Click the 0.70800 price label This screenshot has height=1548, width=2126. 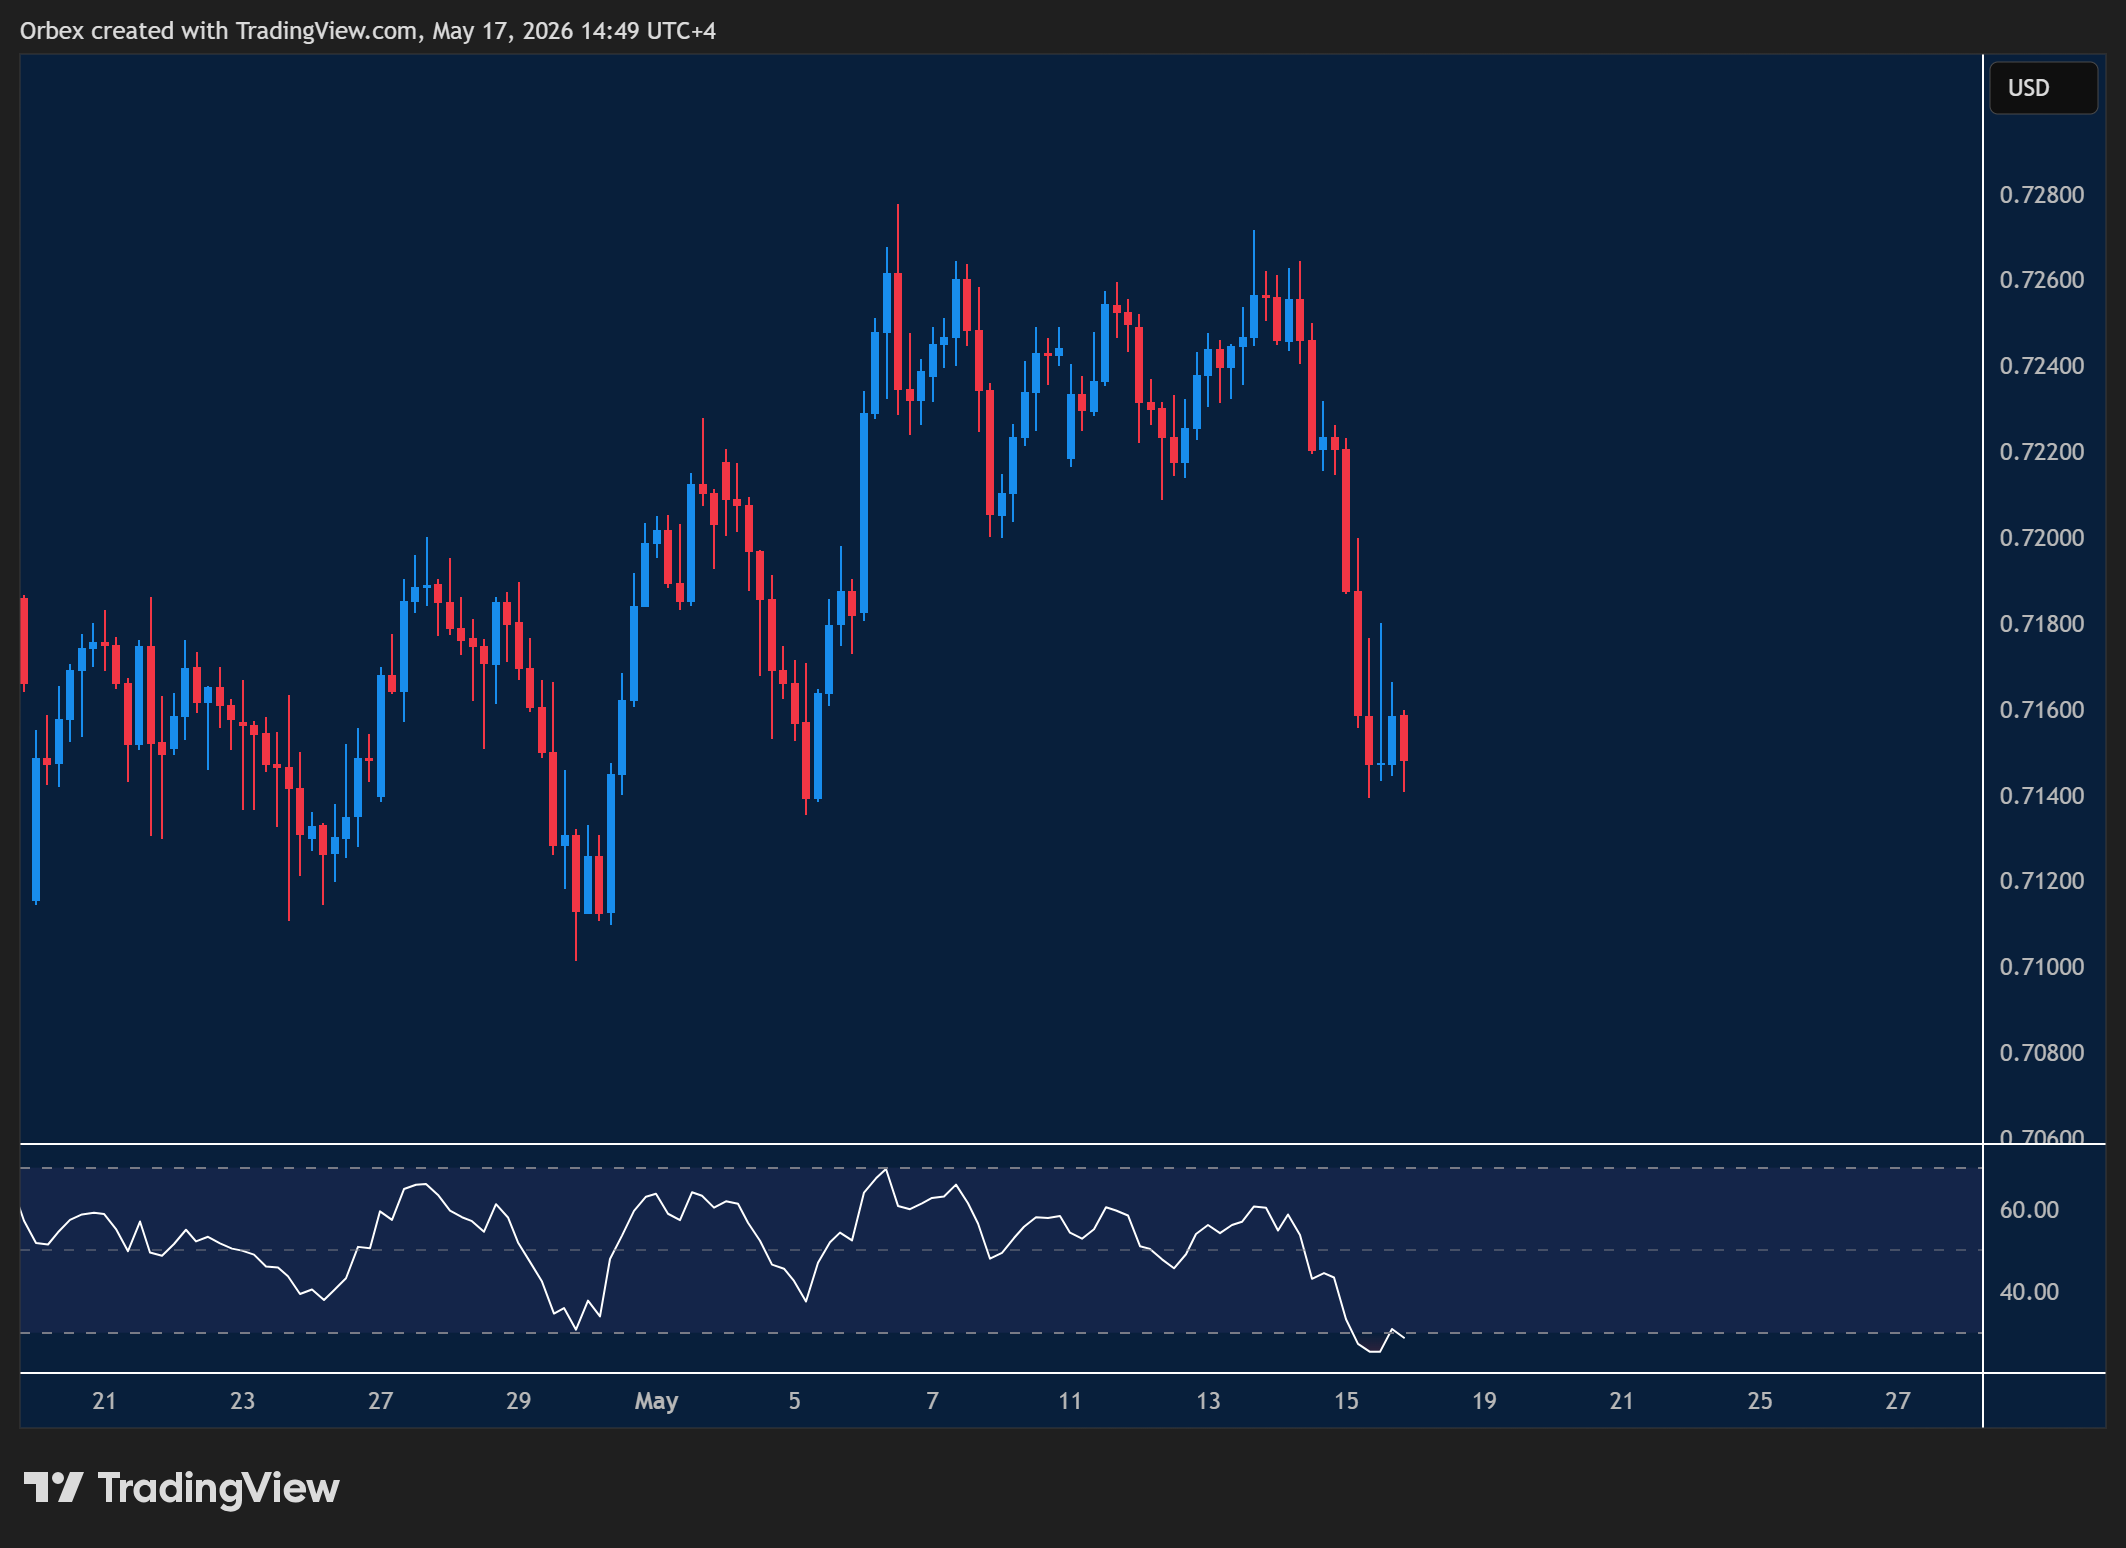click(x=2042, y=1053)
